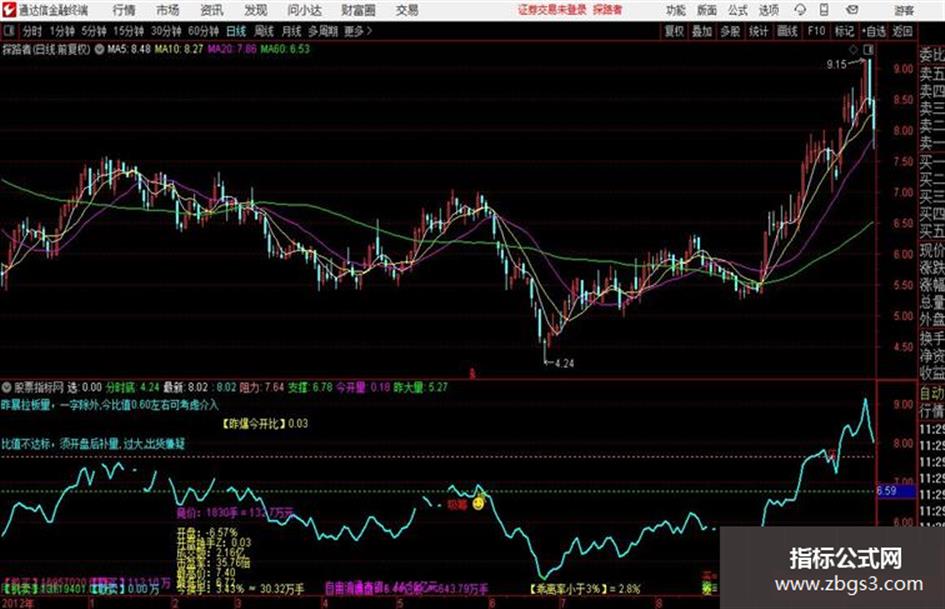Select the 周线 weekly period
The width and height of the screenshot is (945, 609).
point(264,31)
